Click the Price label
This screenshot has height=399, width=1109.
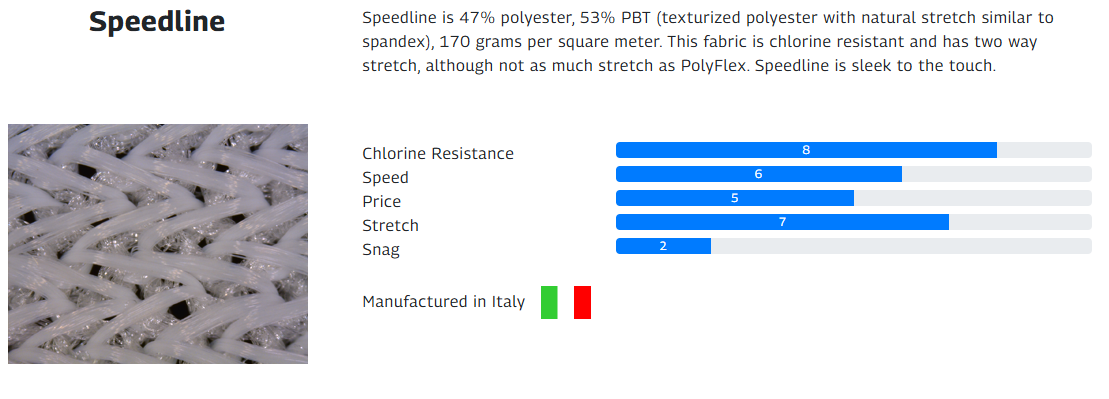[381, 202]
